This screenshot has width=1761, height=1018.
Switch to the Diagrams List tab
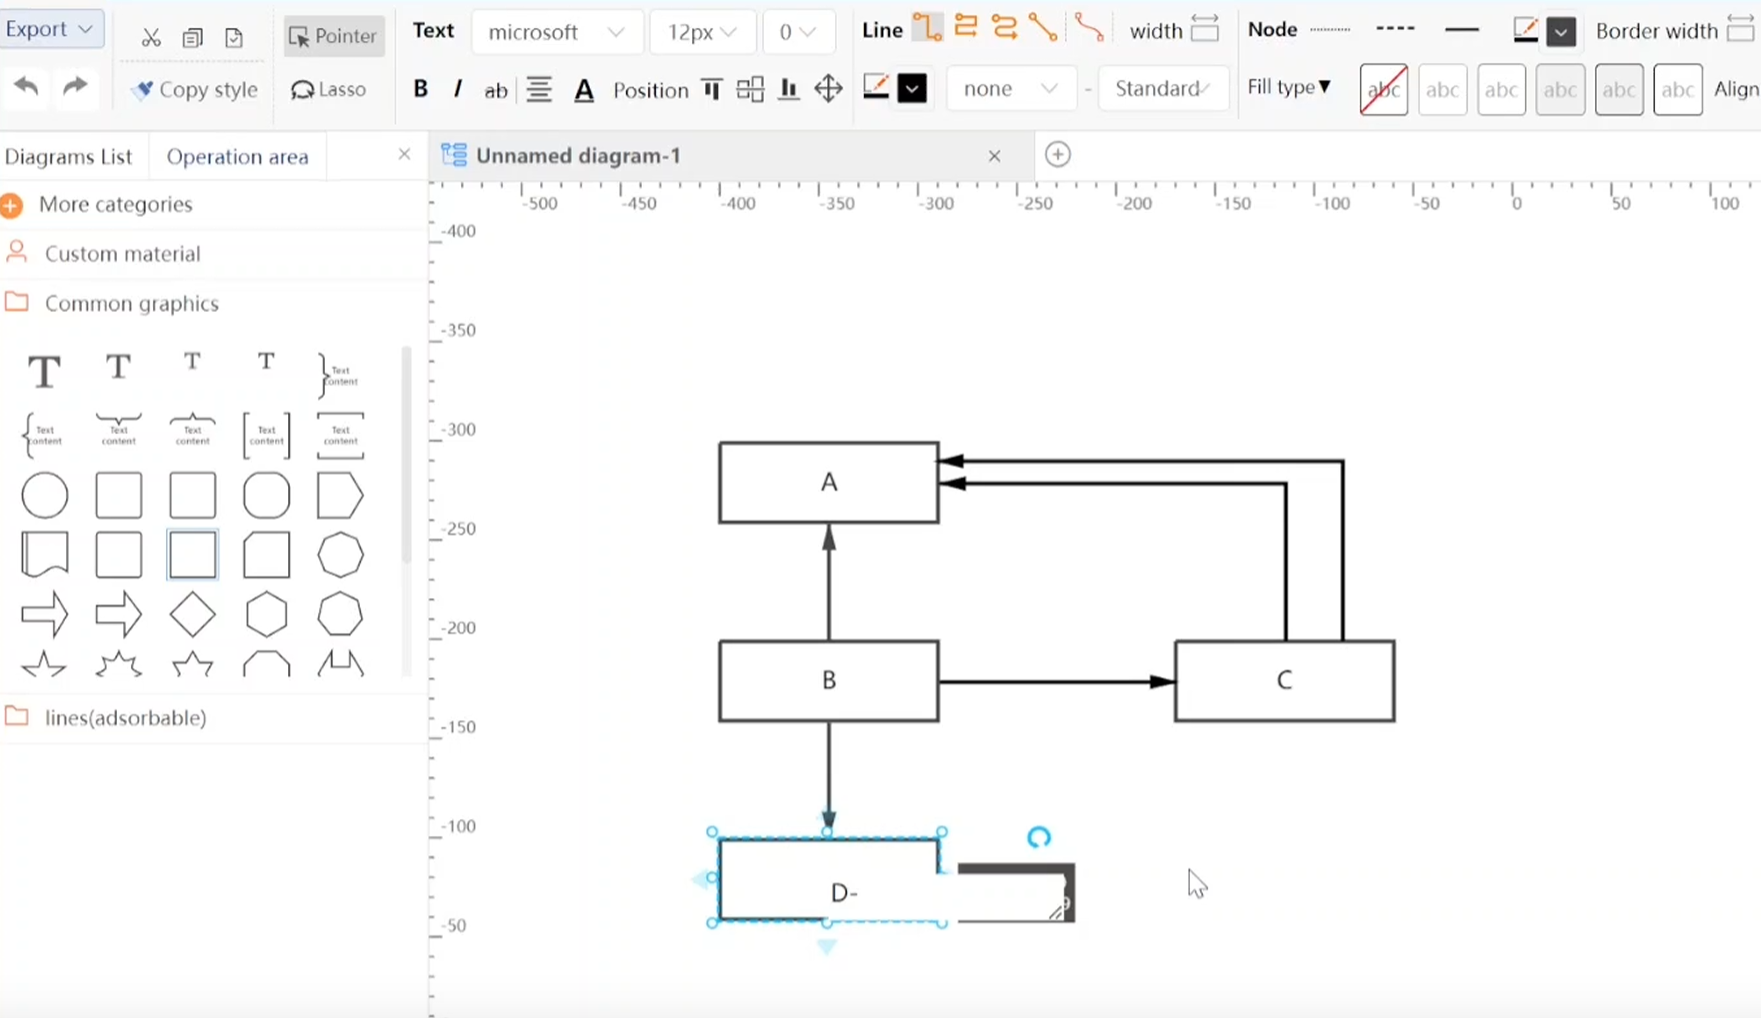click(x=68, y=157)
